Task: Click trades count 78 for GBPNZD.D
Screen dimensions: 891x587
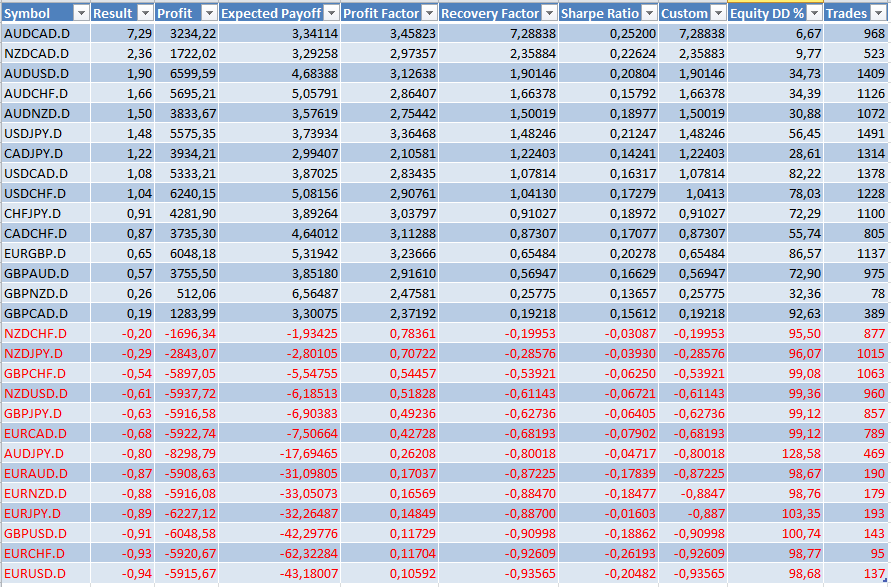Action: 878,293
